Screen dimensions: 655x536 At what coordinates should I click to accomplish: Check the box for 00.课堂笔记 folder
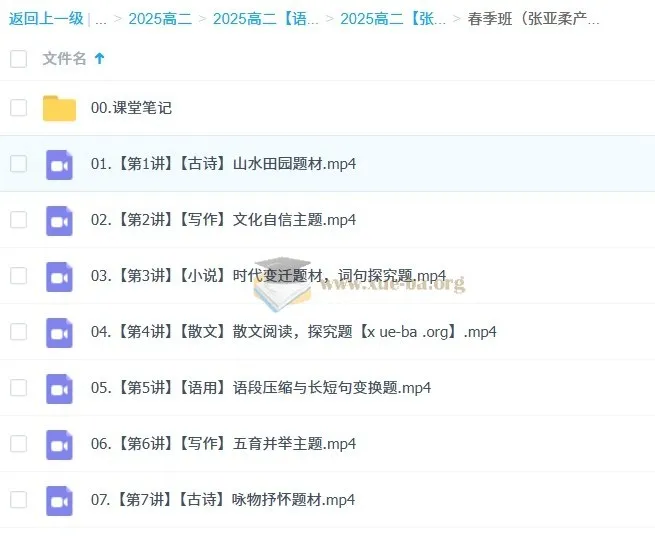pyautogui.click(x=18, y=108)
